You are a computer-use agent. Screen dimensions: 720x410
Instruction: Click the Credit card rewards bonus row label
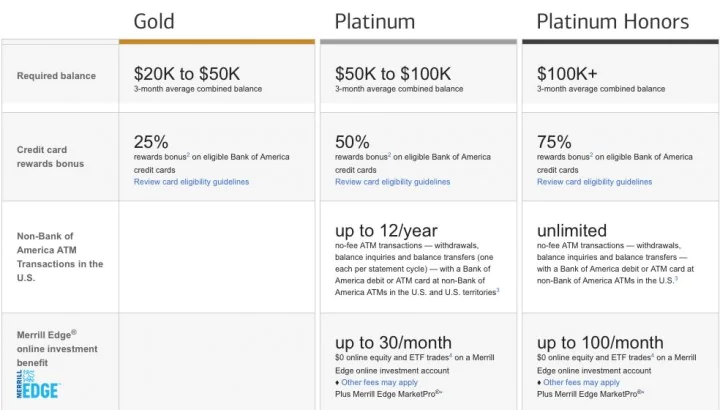point(50,157)
